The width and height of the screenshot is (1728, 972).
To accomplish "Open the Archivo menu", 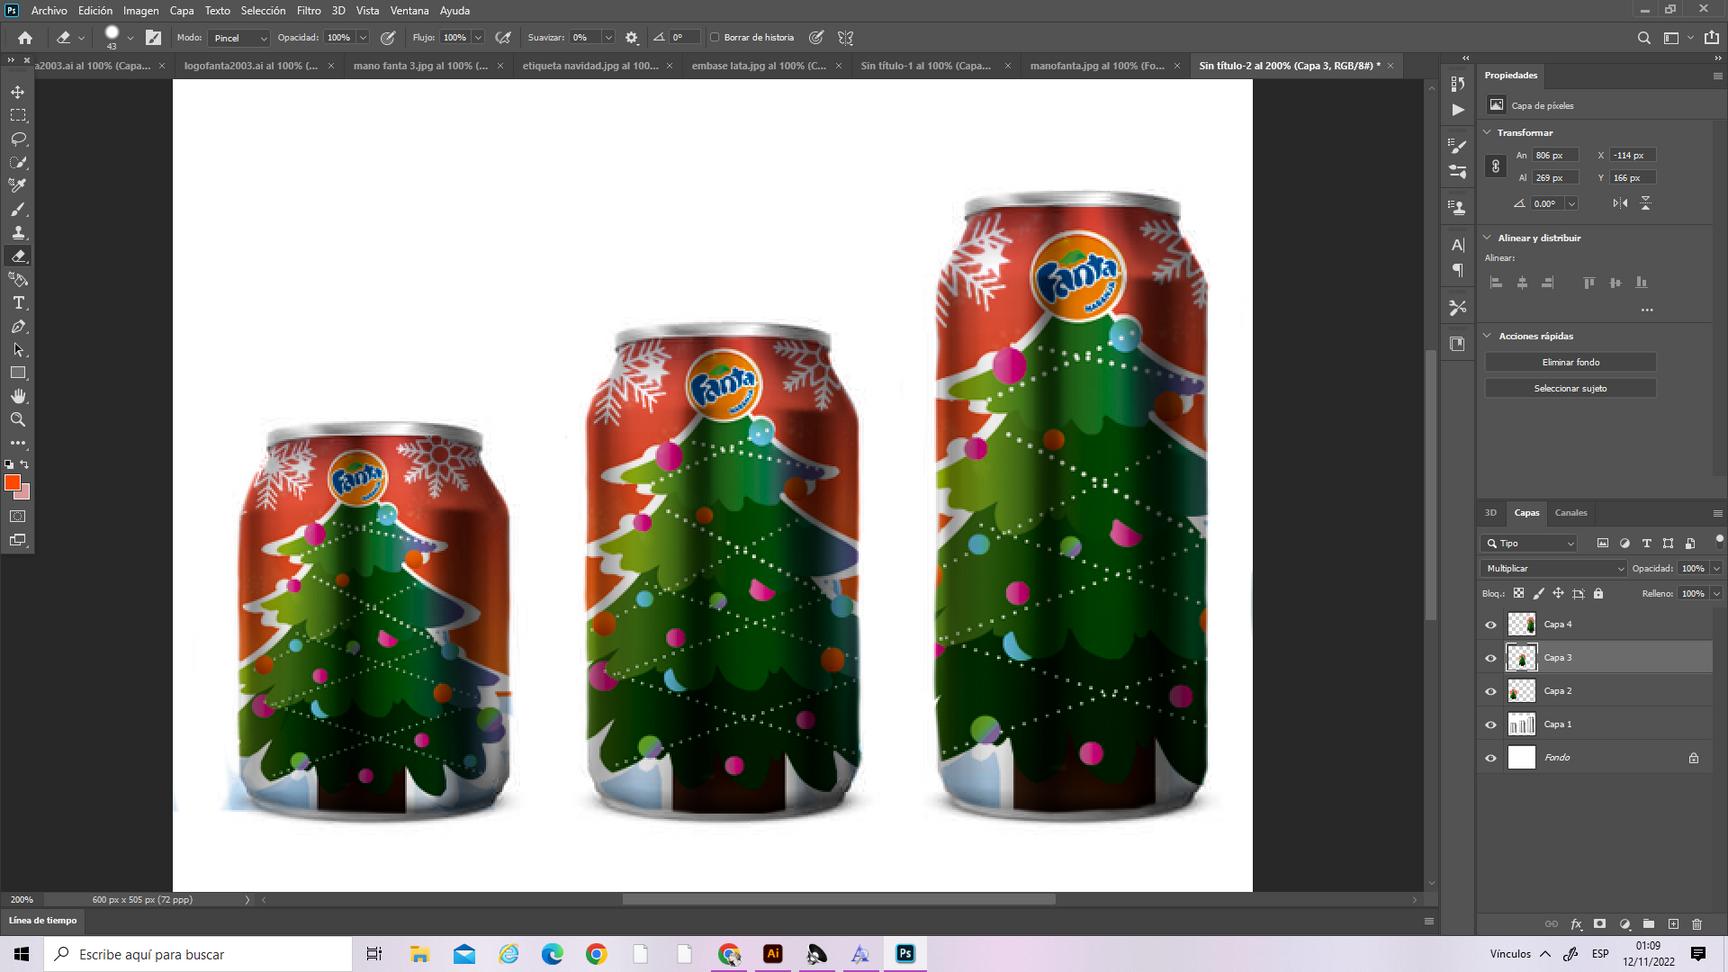I will (49, 10).
